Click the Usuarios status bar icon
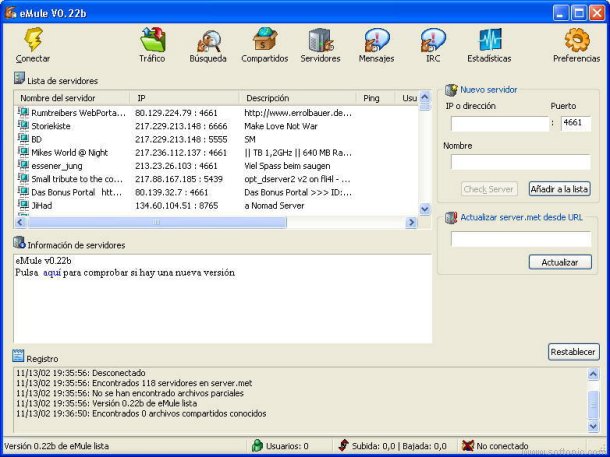The width and height of the screenshot is (610, 457). click(x=257, y=445)
